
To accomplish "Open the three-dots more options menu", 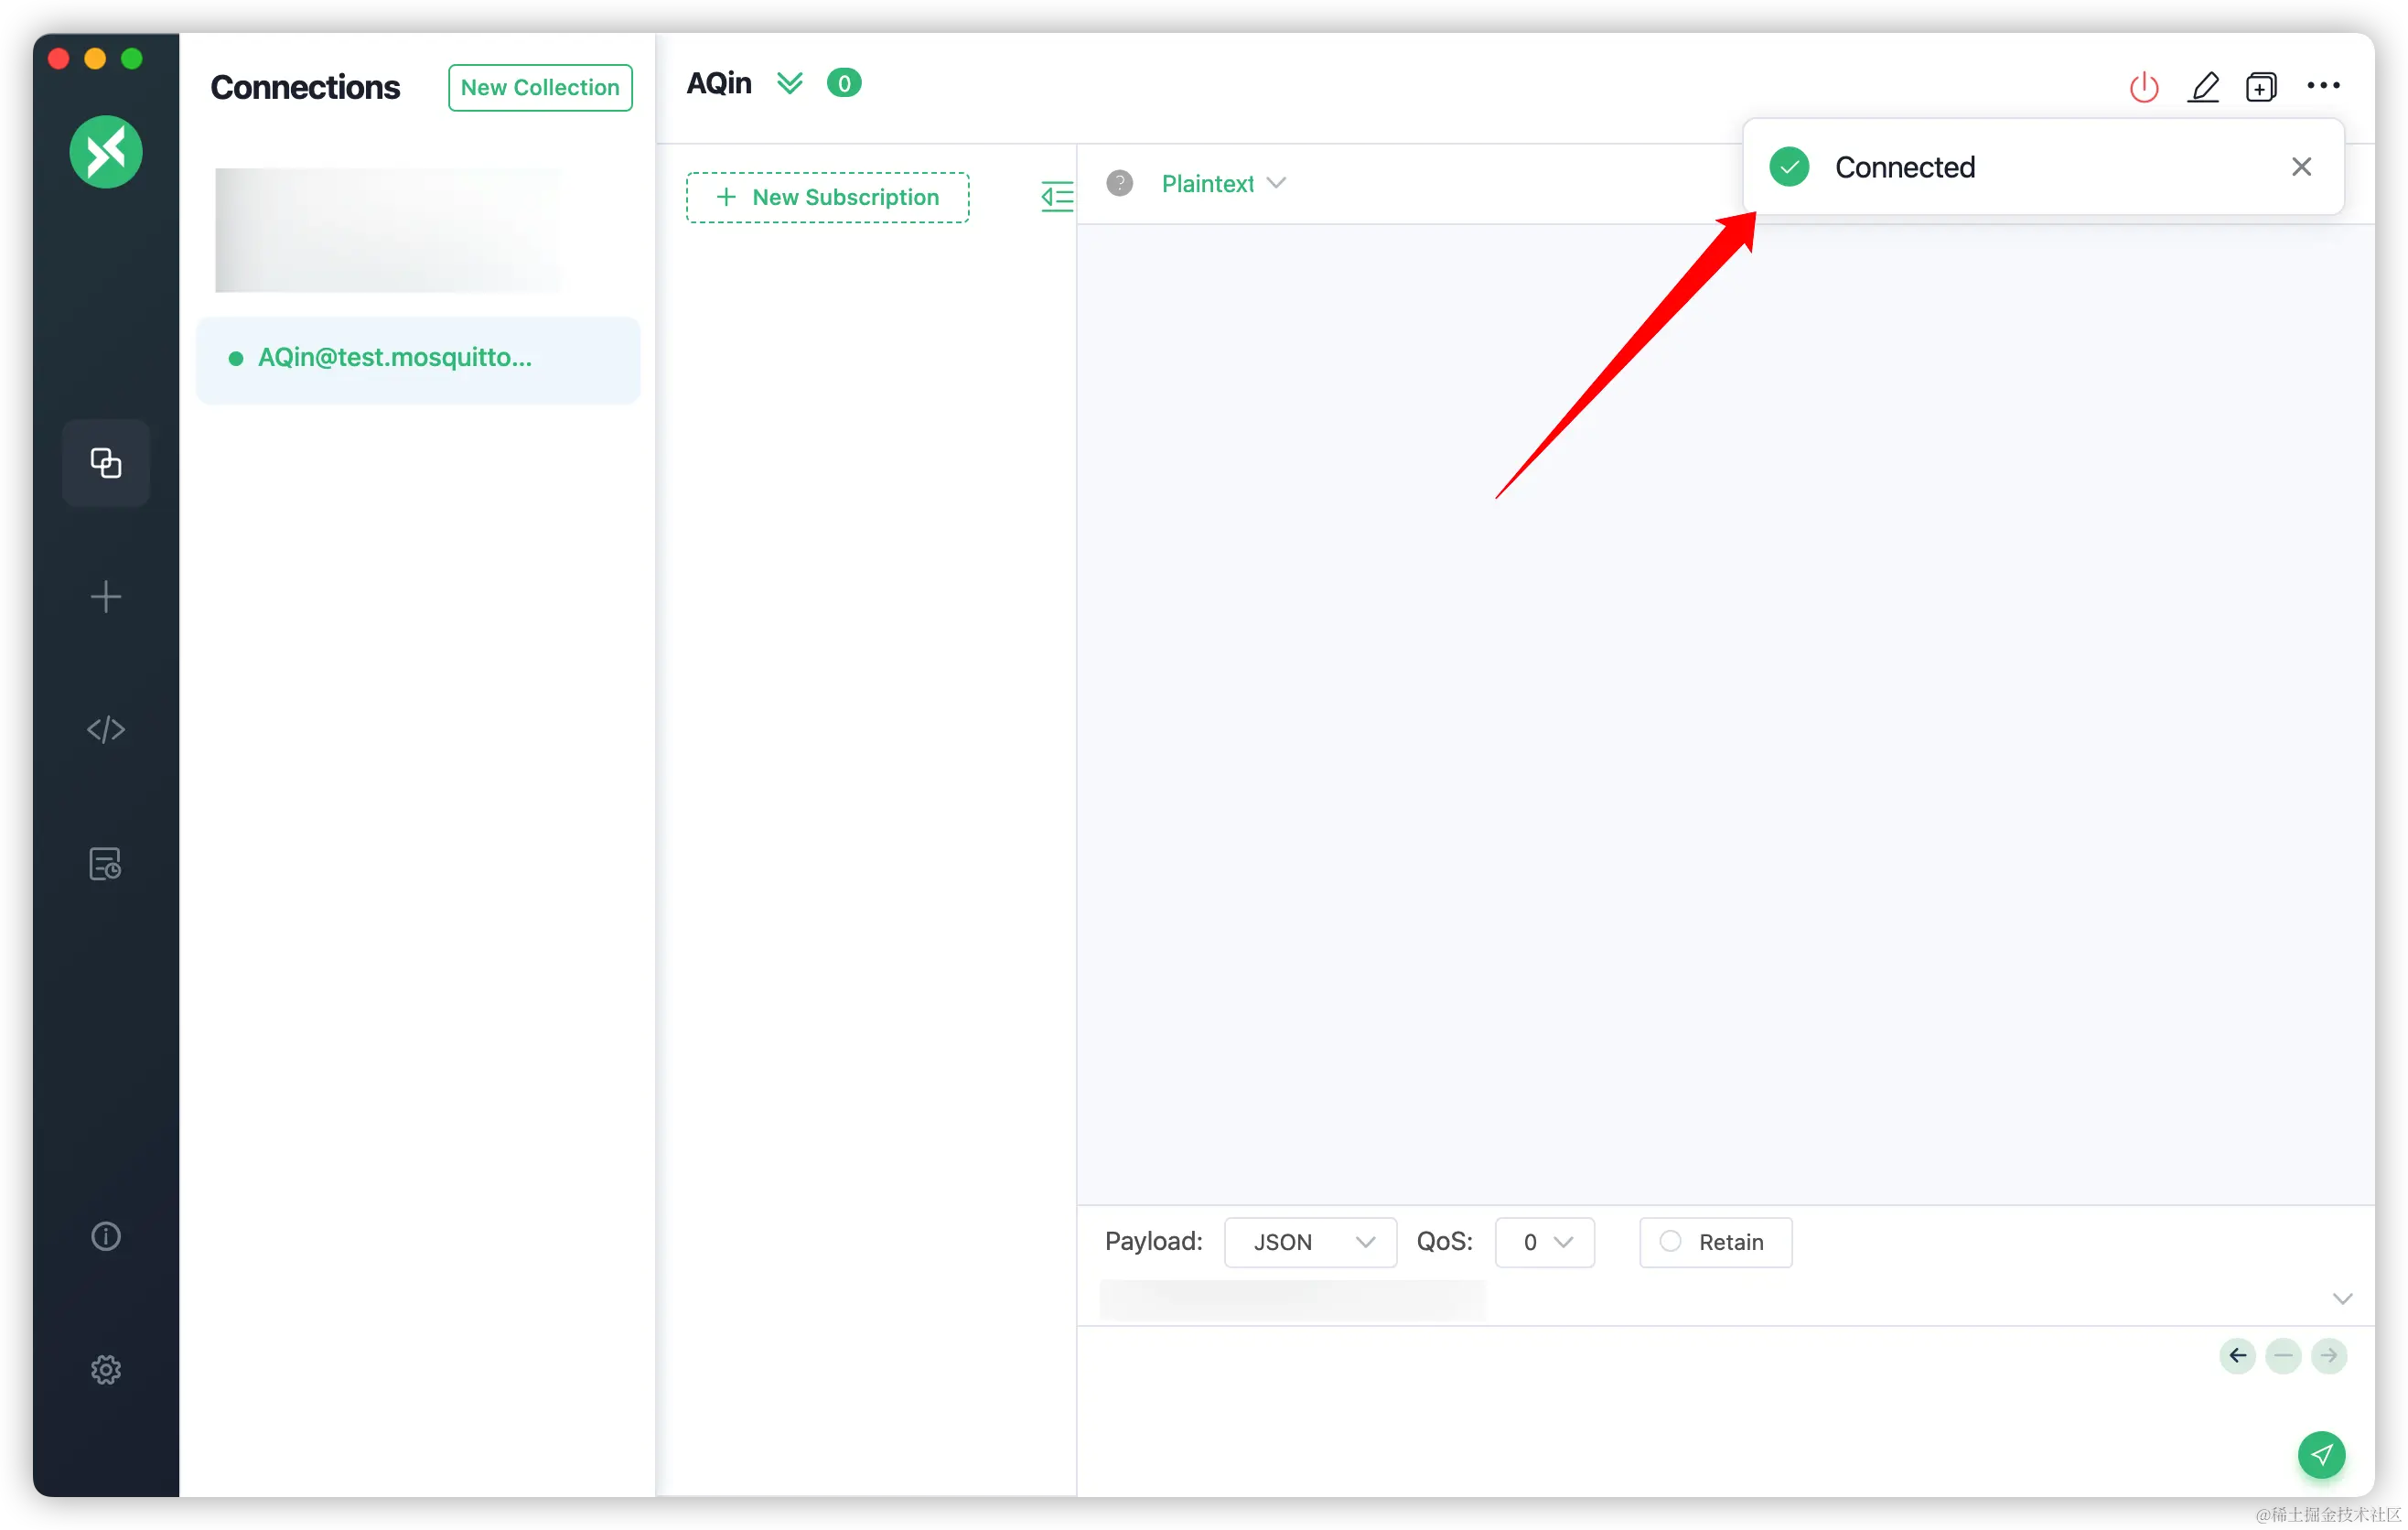I will pos(2322,86).
